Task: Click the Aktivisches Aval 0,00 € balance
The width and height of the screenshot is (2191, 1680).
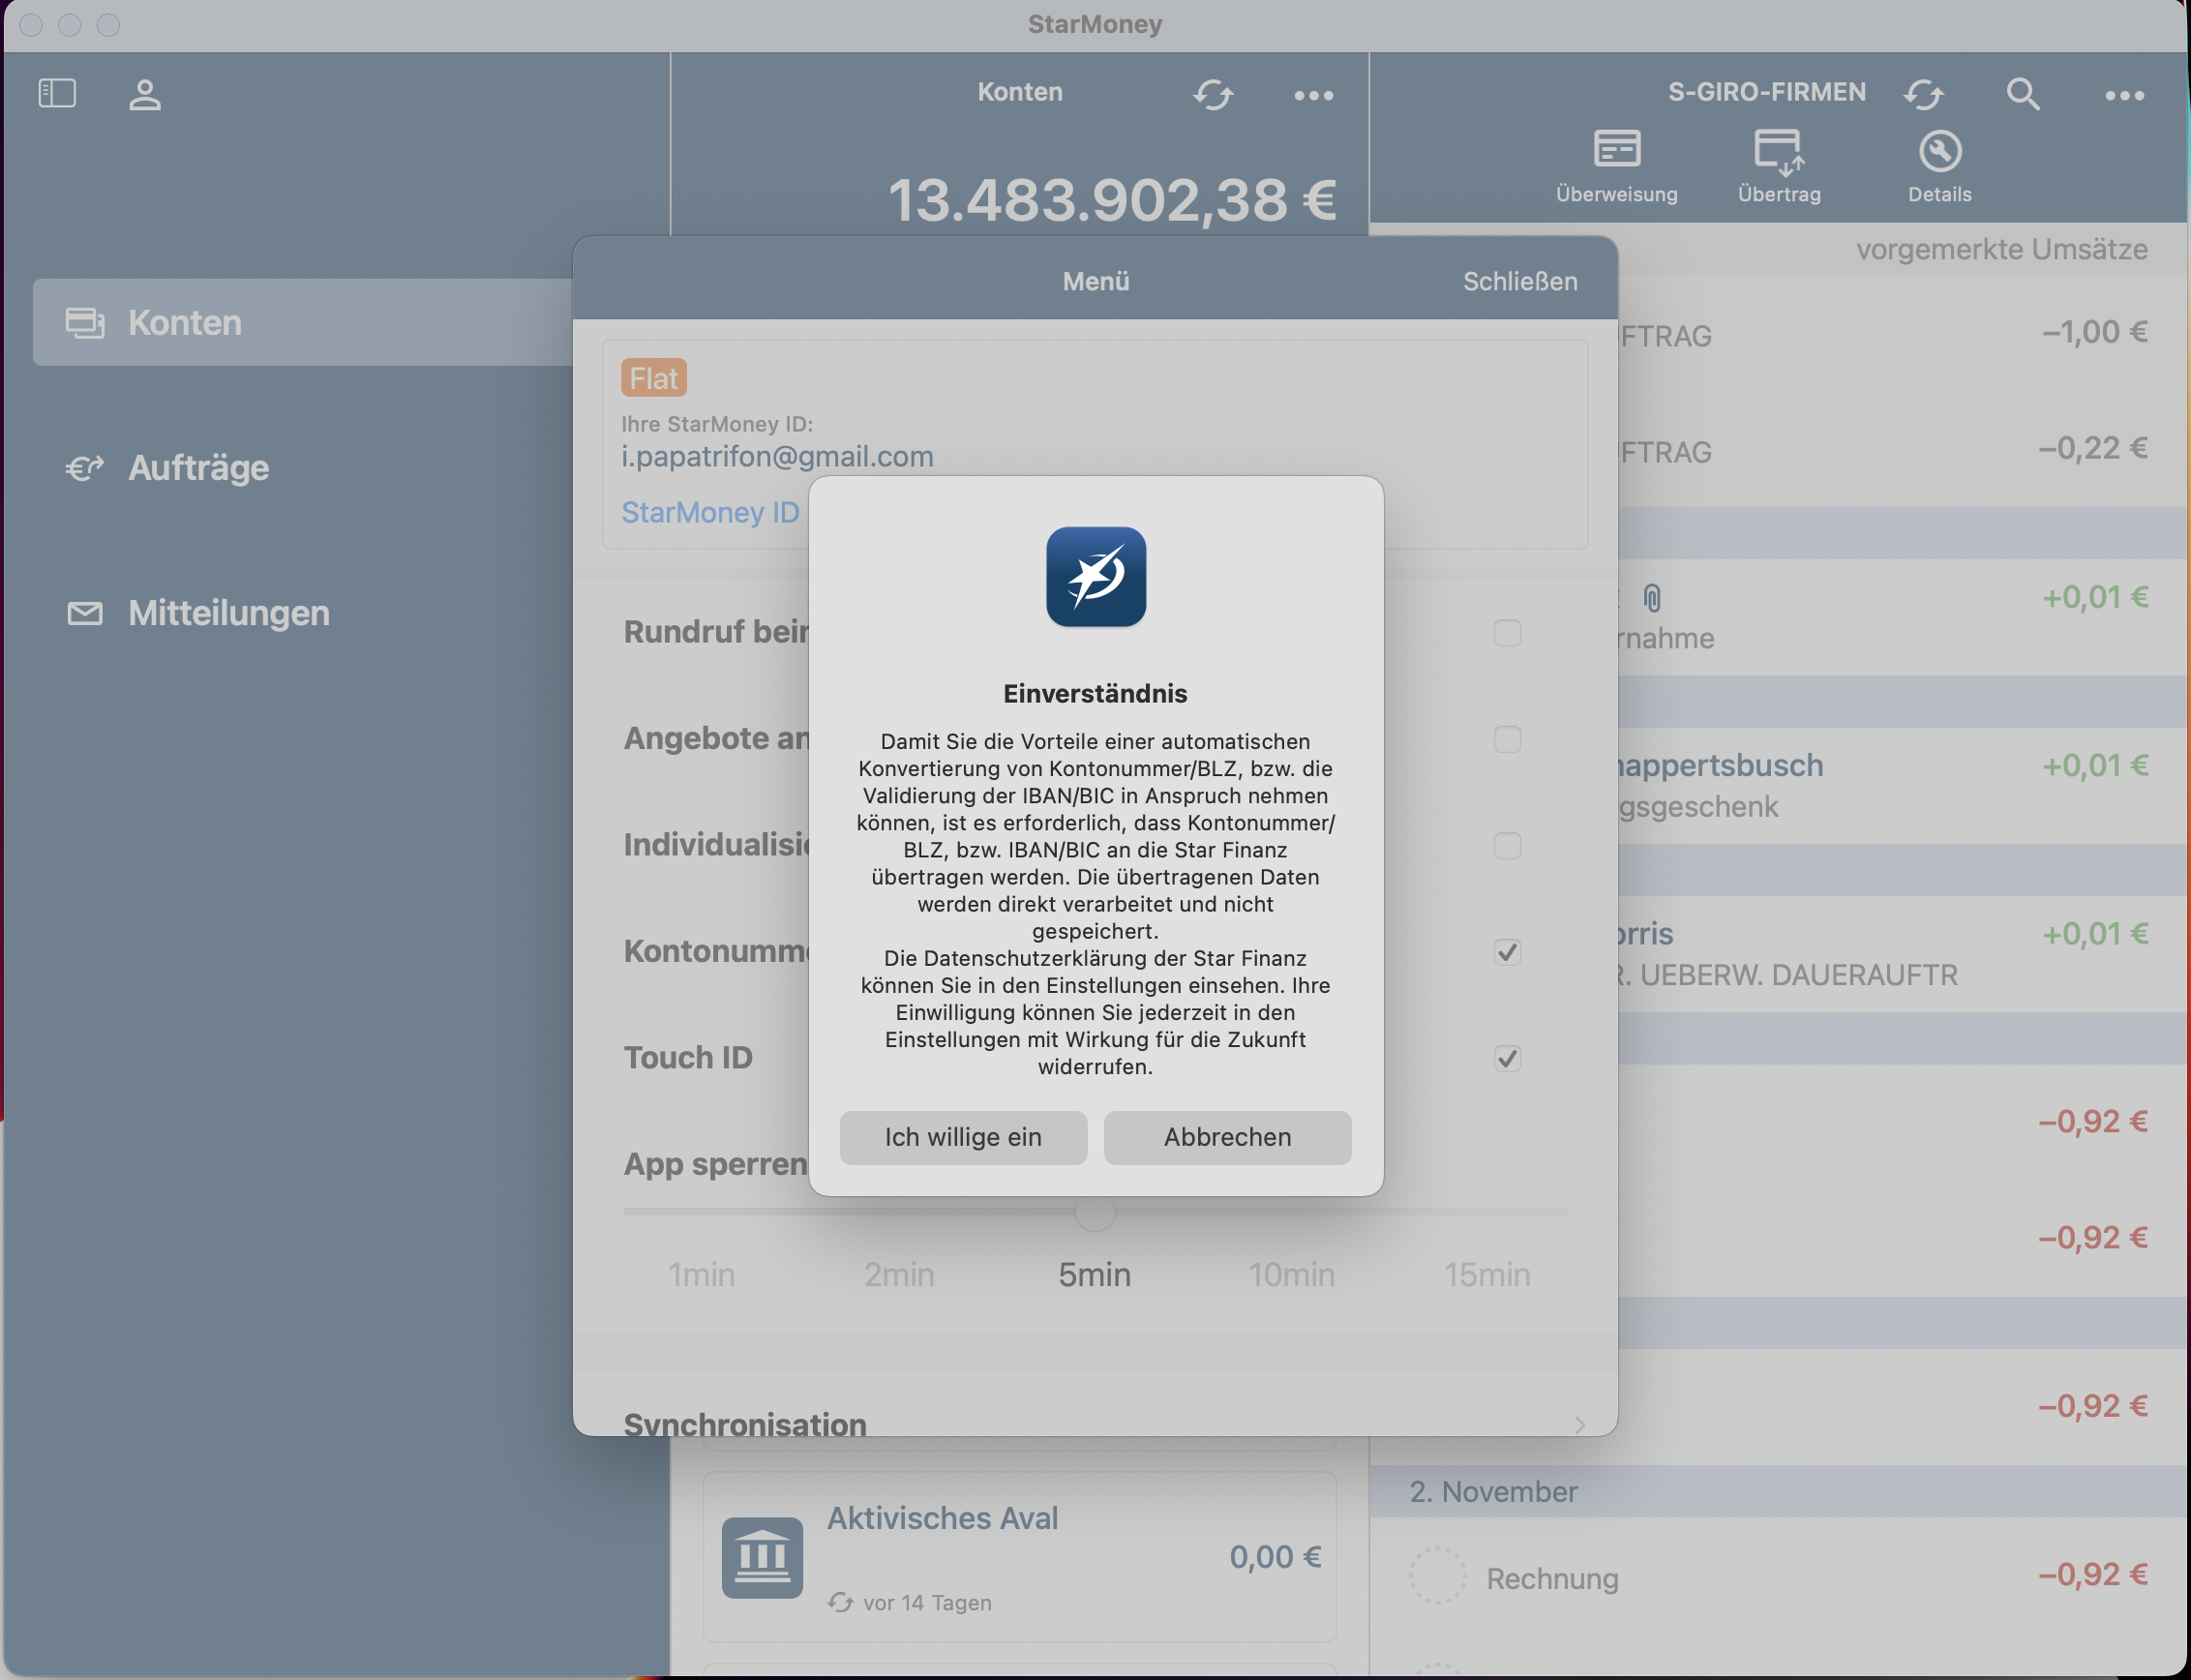Action: [x=1275, y=1557]
